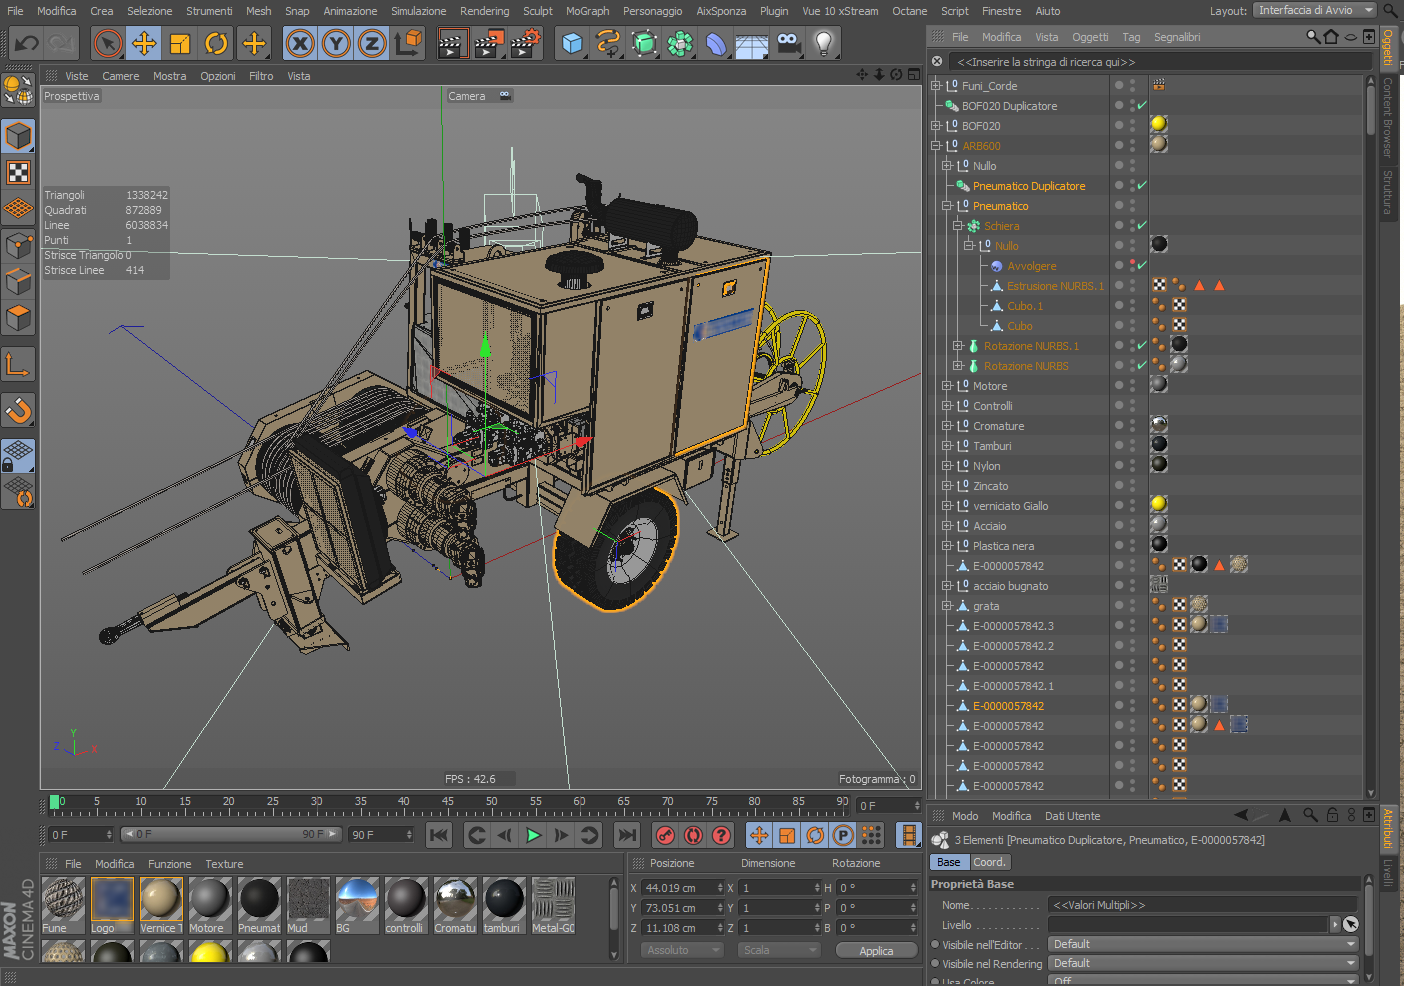Viewport: 1404px width, 986px height.
Task: Open the MoGraph menu
Action: (x=587, y=11)
